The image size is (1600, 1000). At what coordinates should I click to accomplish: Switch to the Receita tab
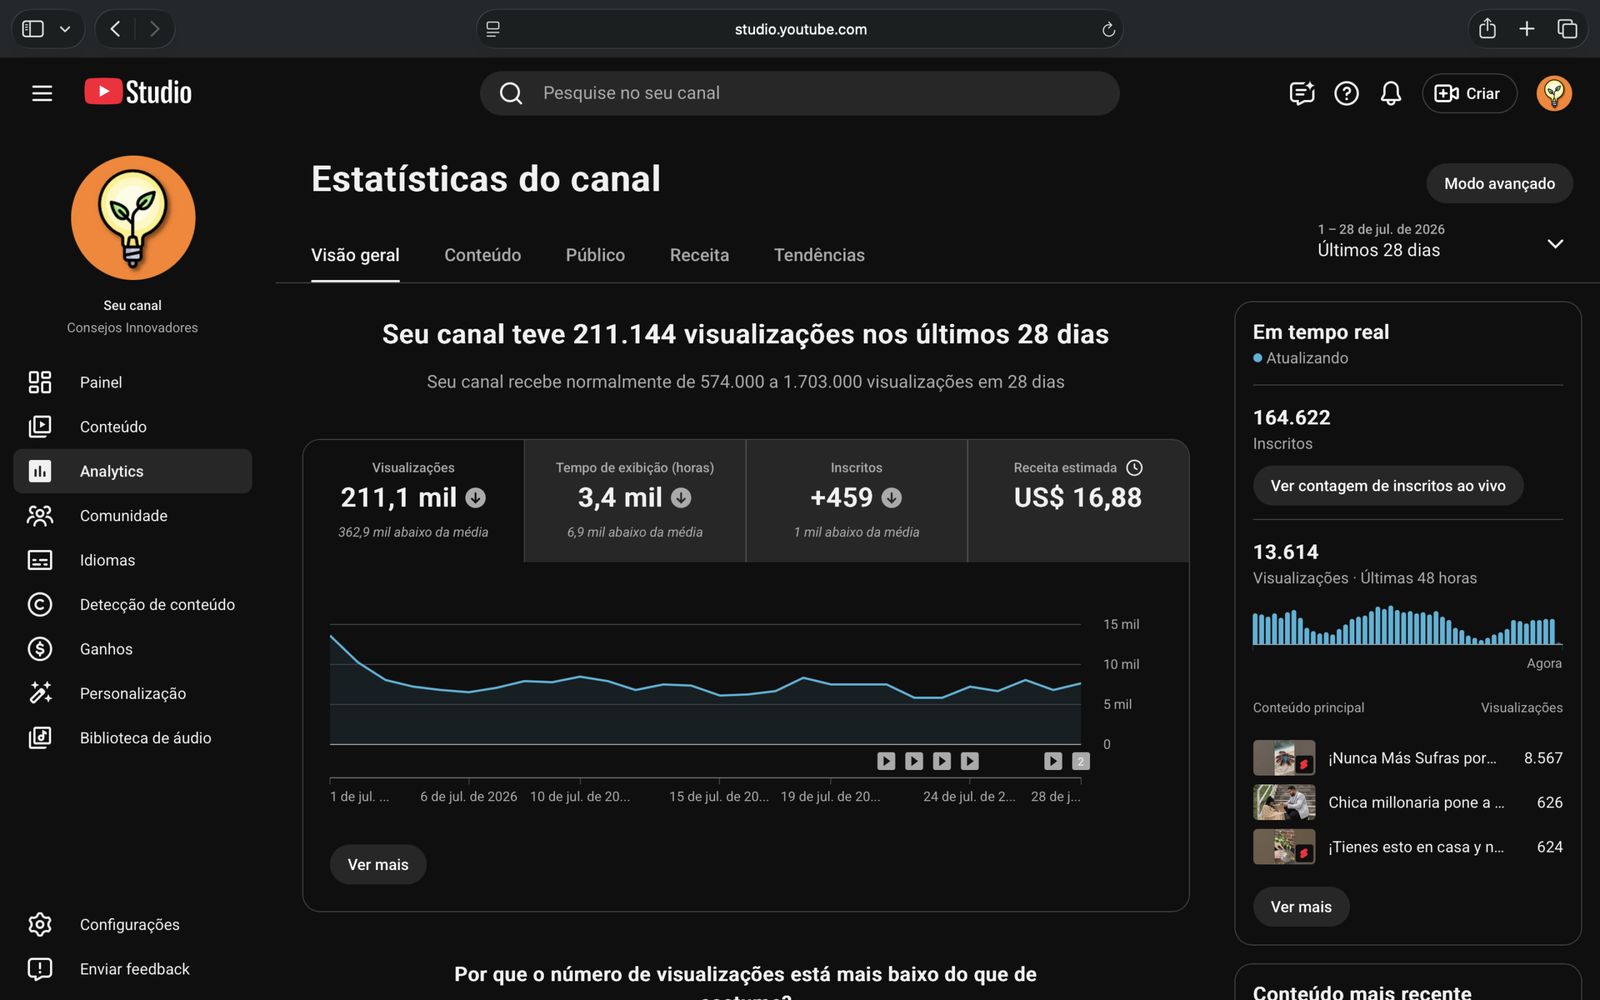point(699,255)
